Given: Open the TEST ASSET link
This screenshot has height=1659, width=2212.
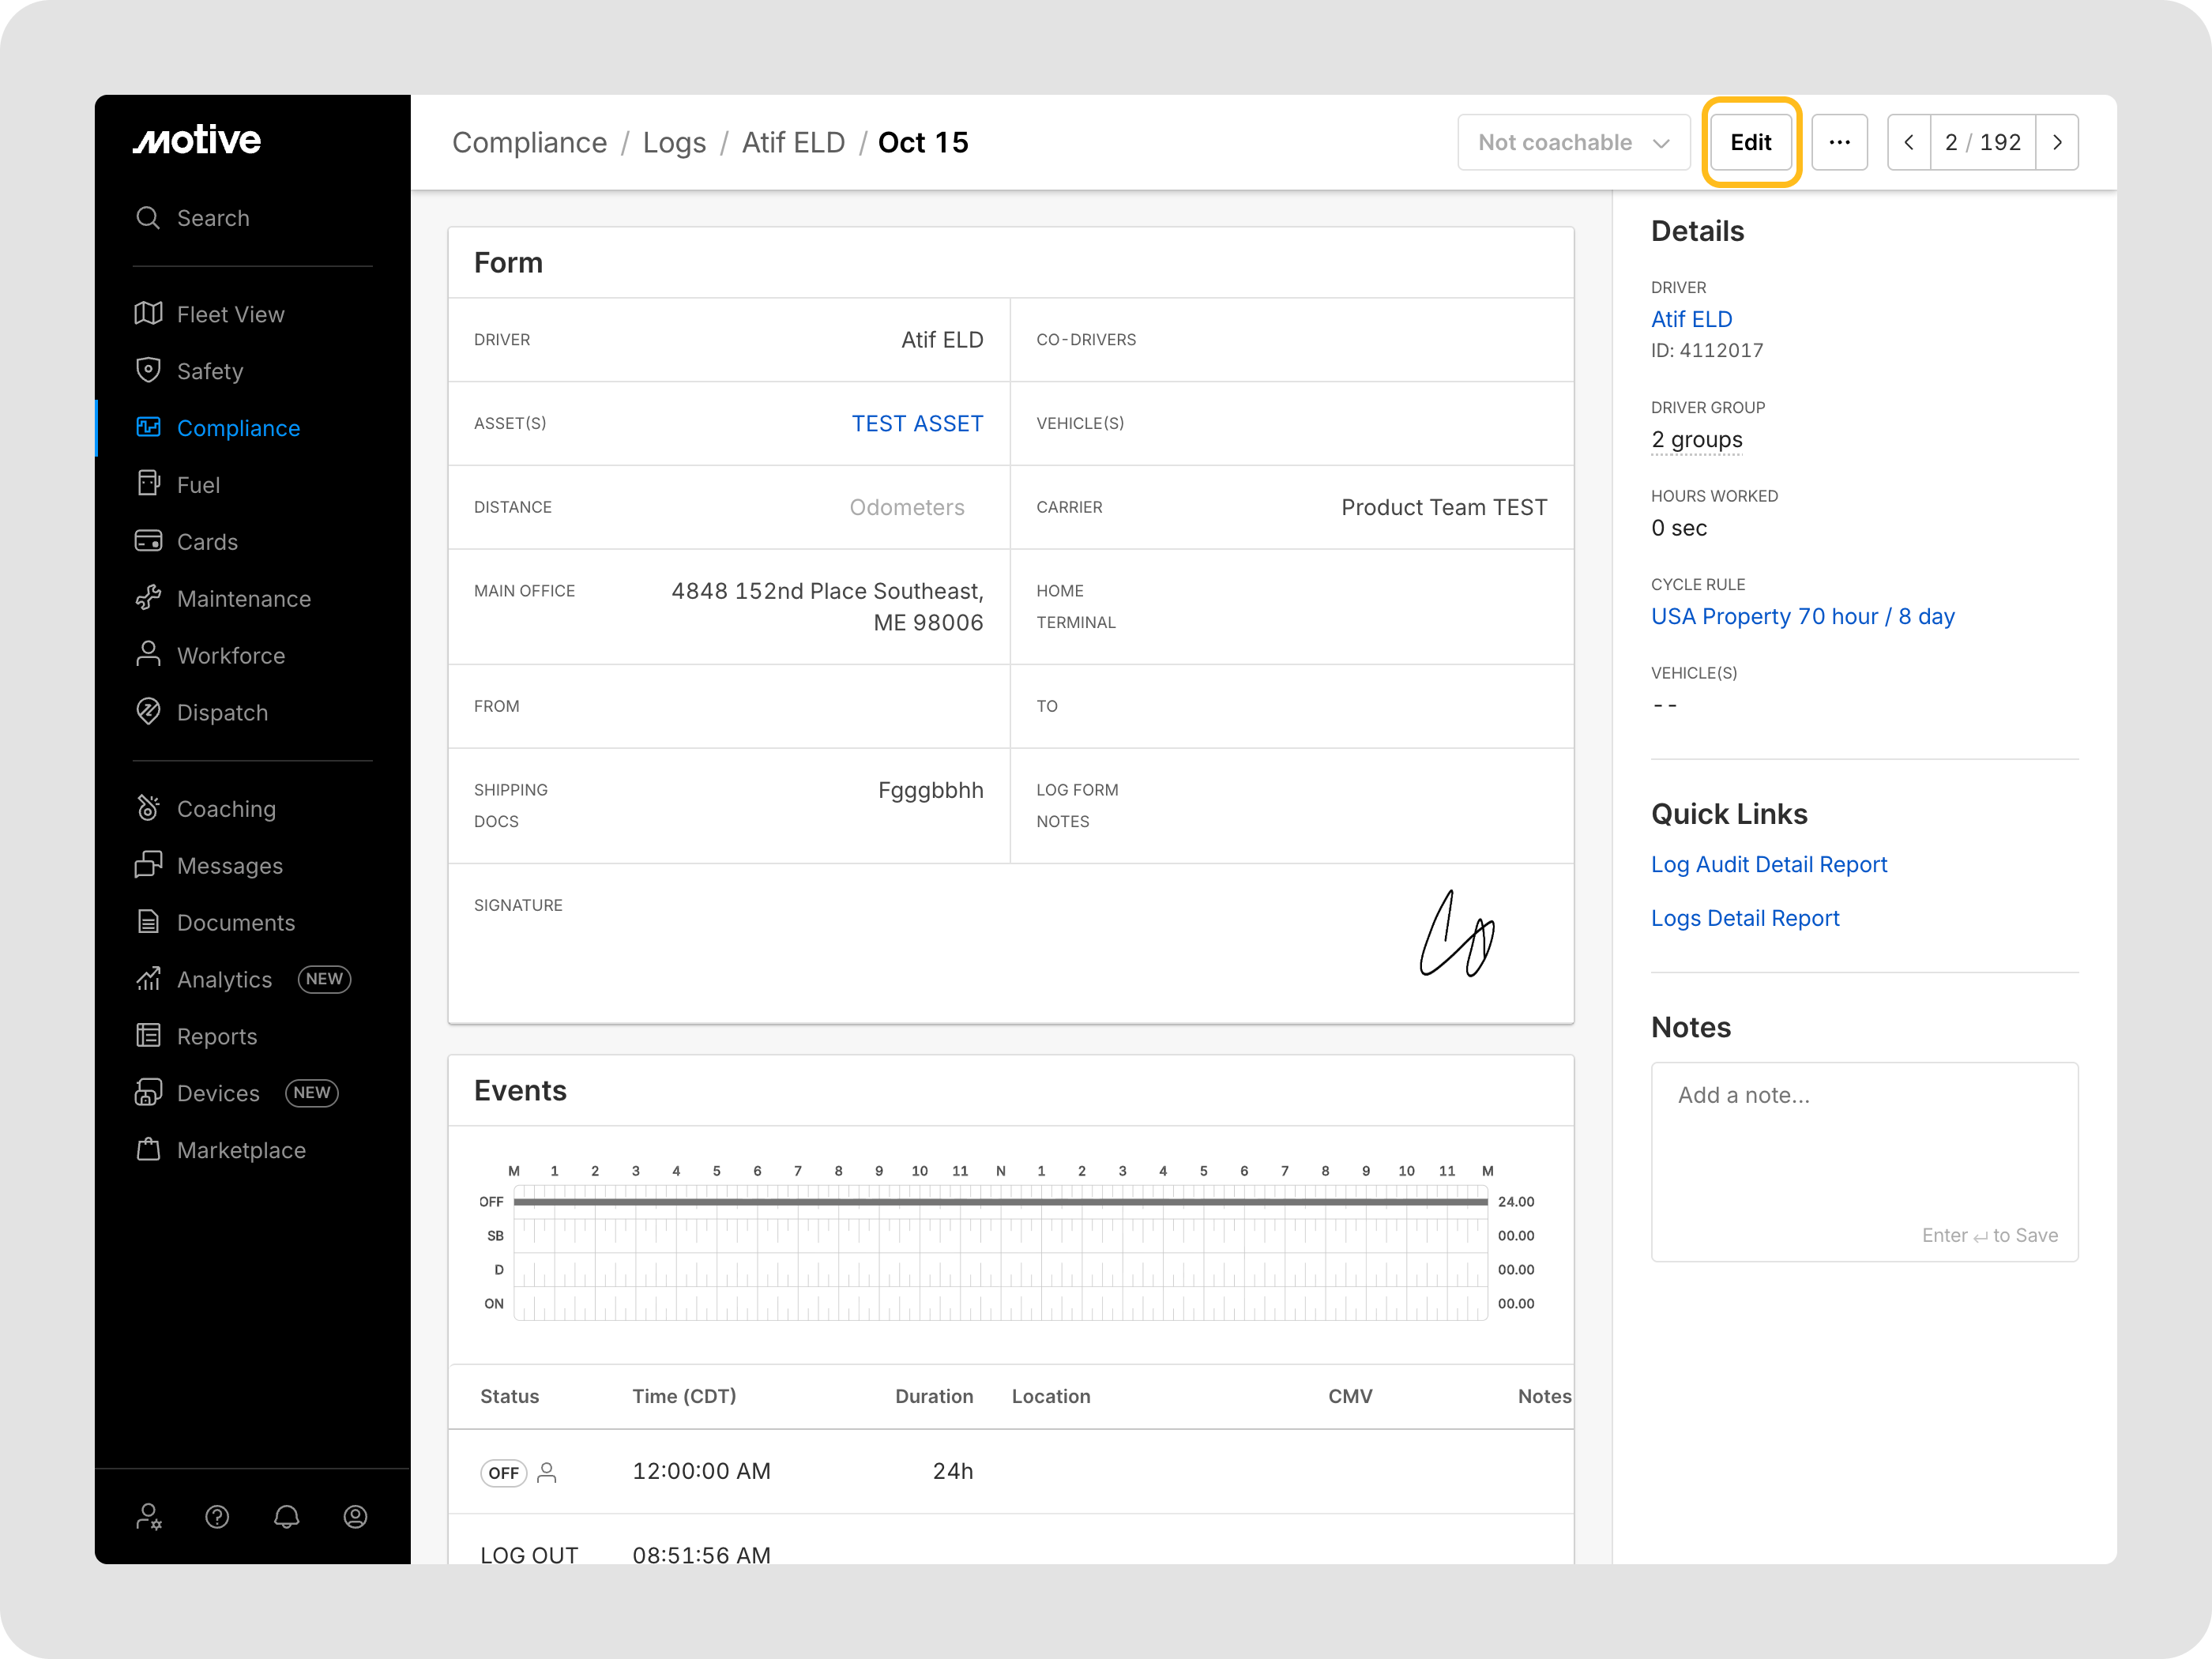Looking at the screenshot, I should (x=916, y=423).
